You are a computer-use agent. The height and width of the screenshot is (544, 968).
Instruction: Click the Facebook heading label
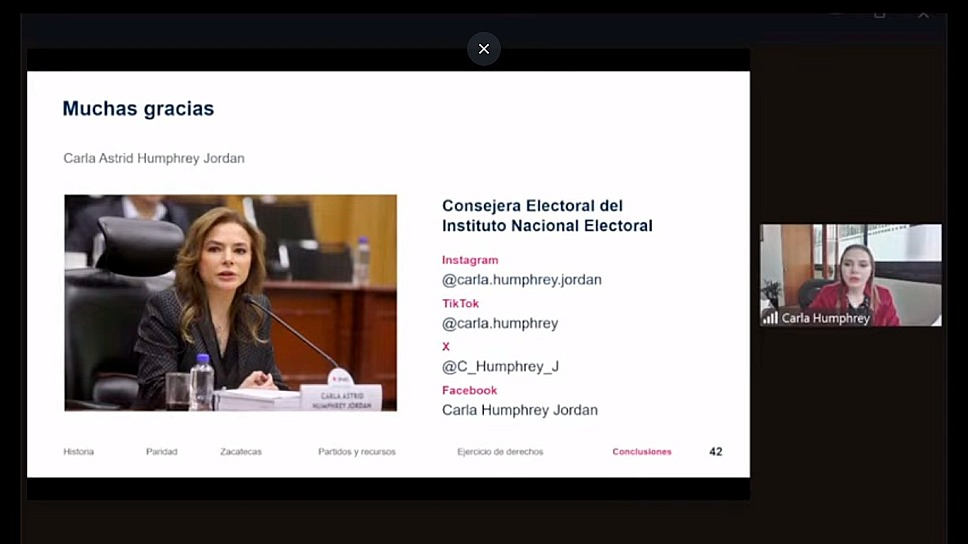[x=469, y=390]
